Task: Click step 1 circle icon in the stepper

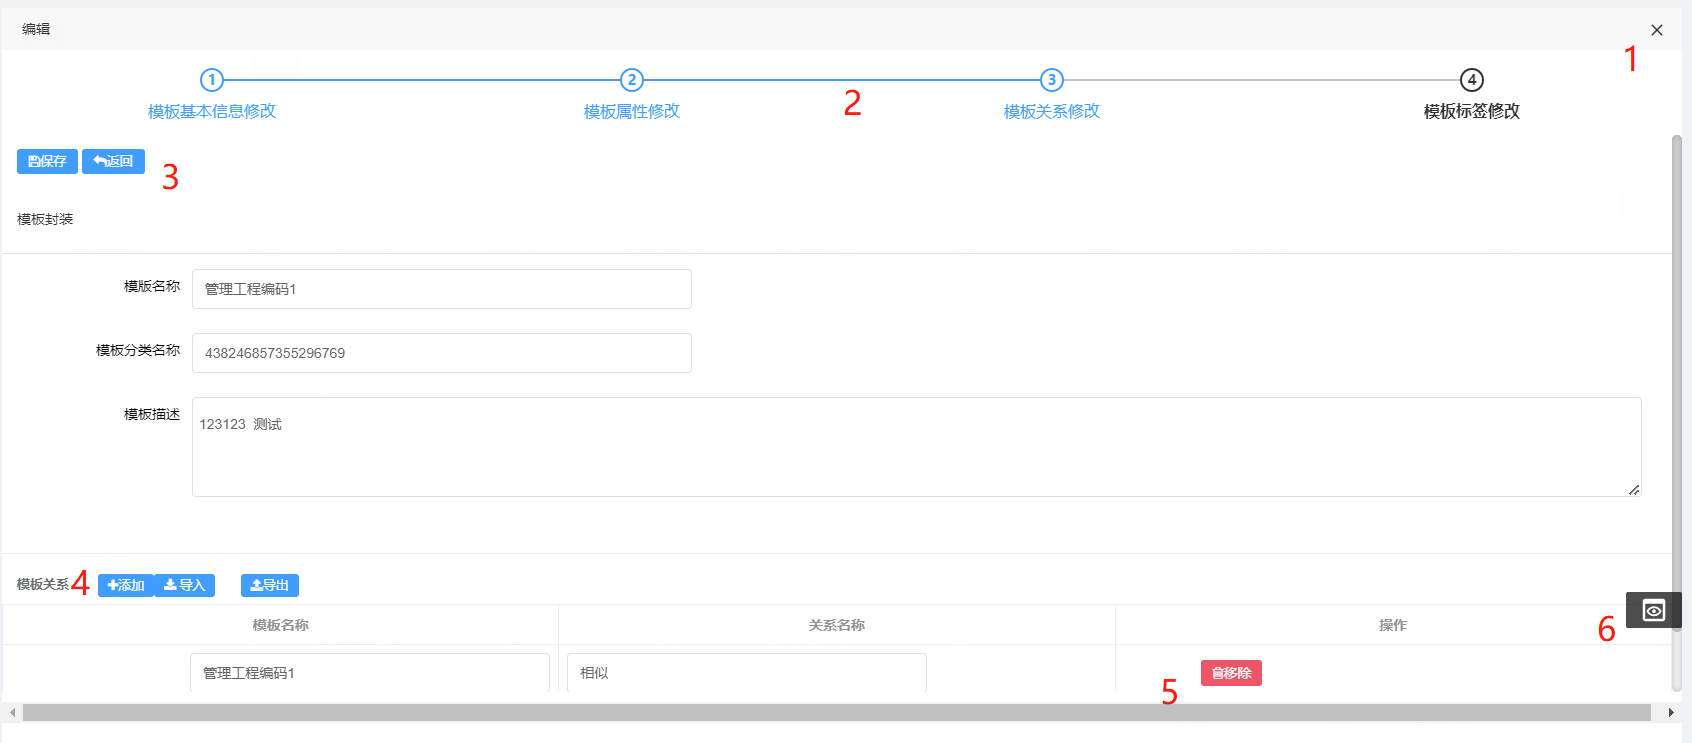Action: click(211, 80)
